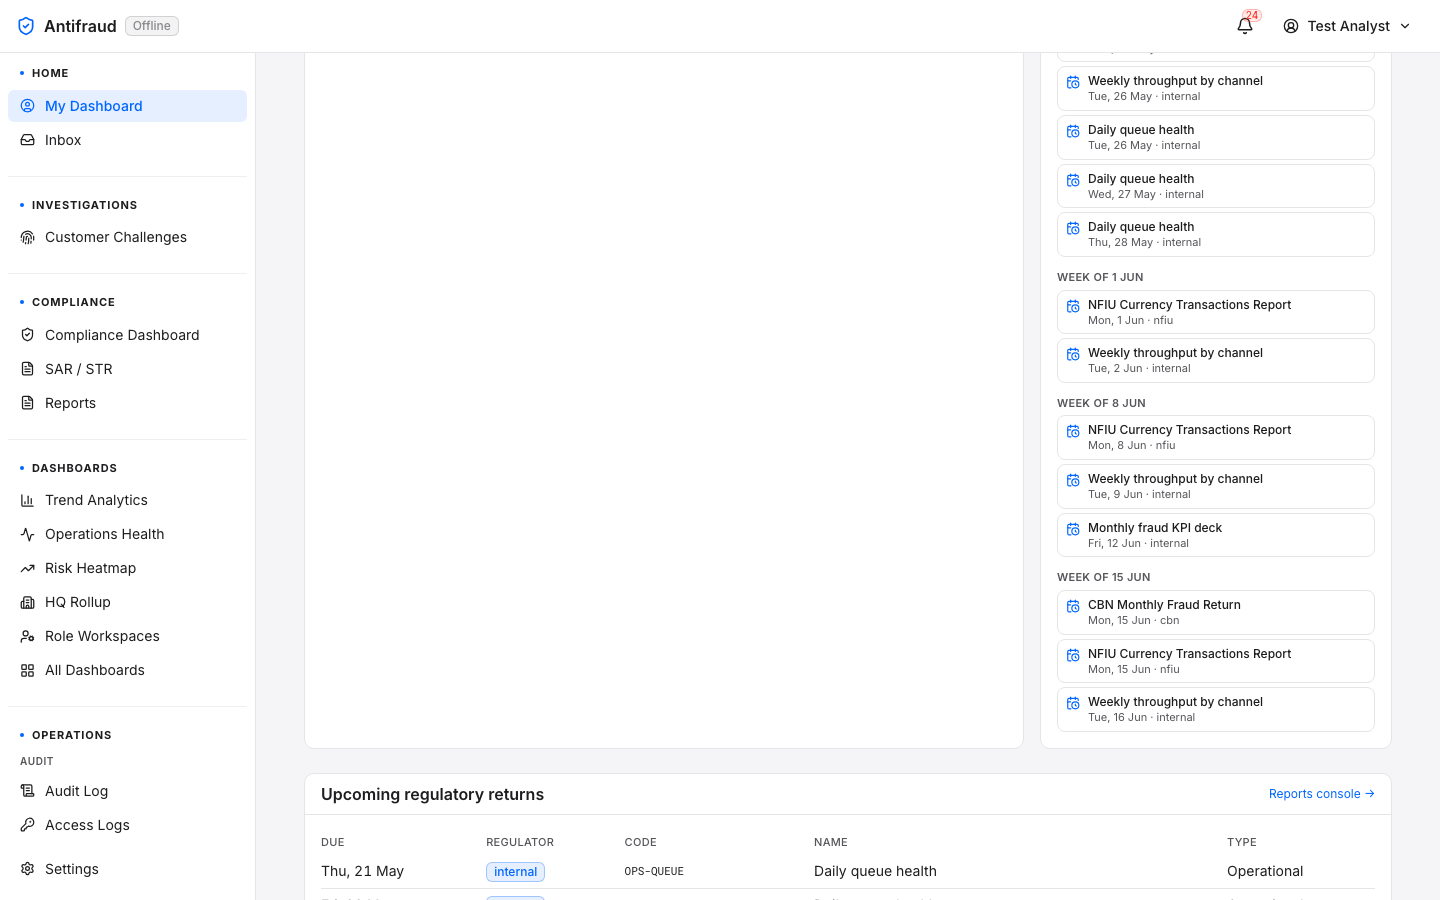The width and height of the screenshot is (1440, 900).
Task: Open Weekly throughput by channel, 16 Jun
Action: point(1215,709)
